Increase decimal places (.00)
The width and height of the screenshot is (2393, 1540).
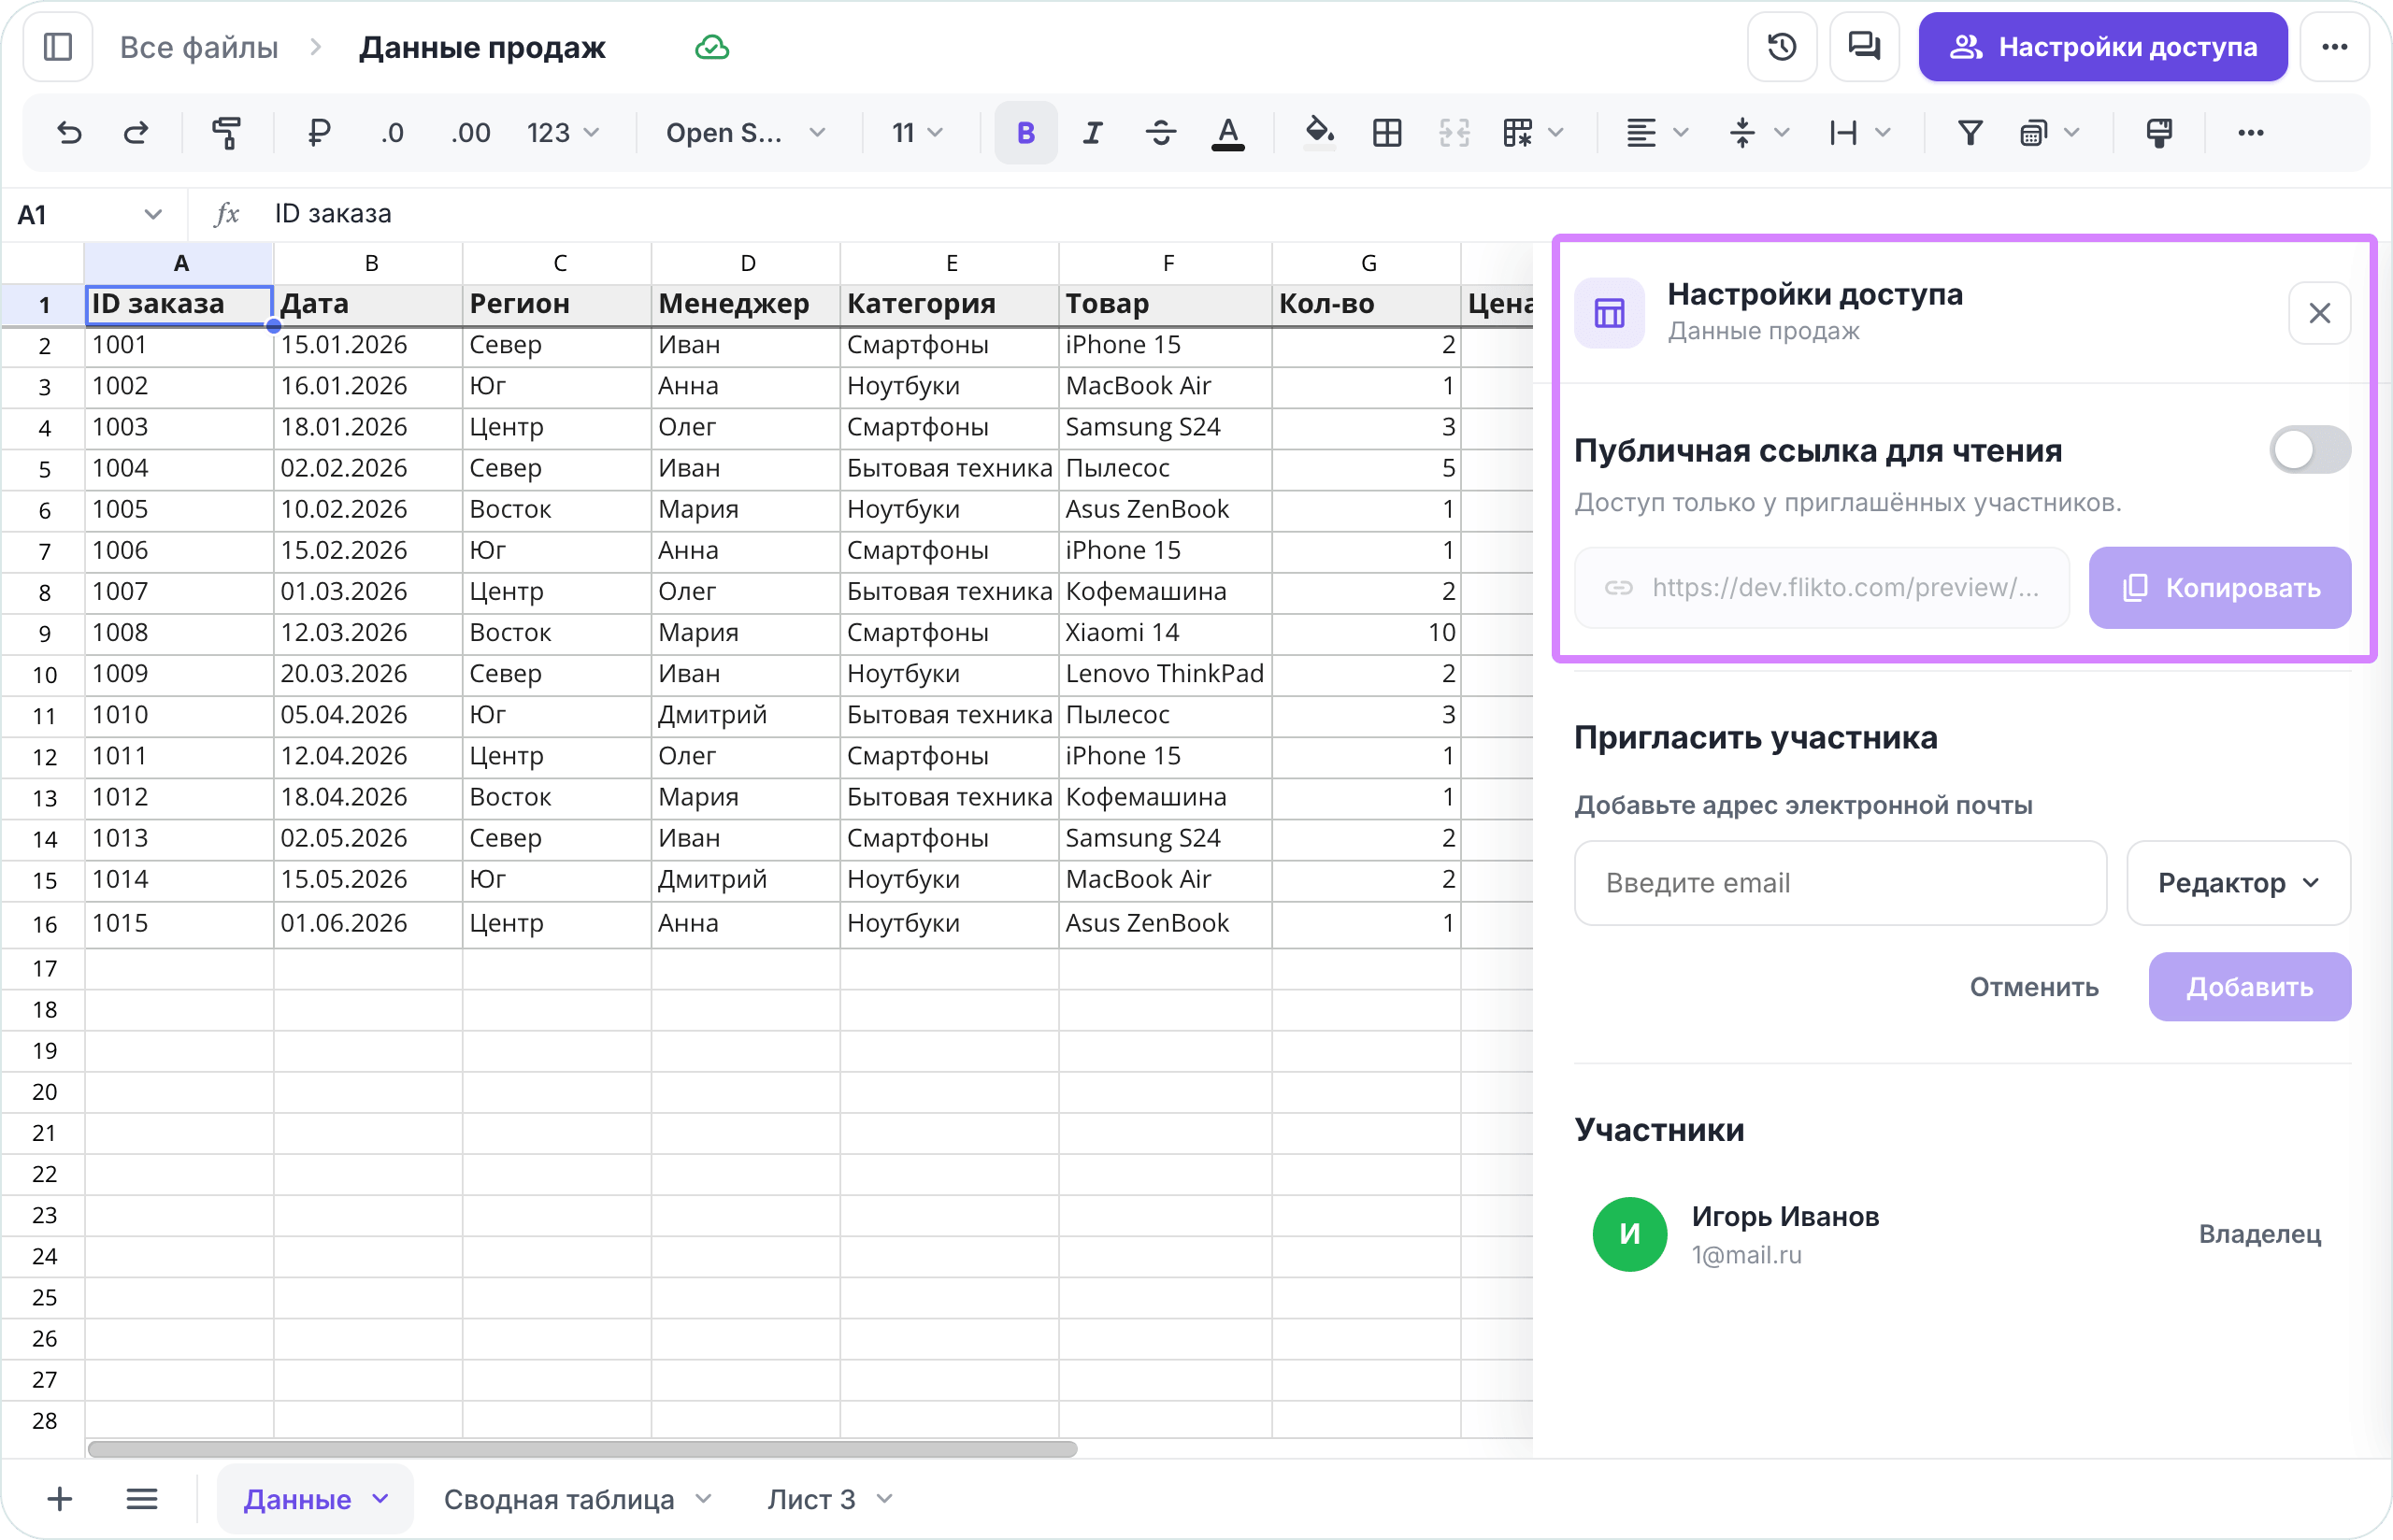(x=470, y=133)
